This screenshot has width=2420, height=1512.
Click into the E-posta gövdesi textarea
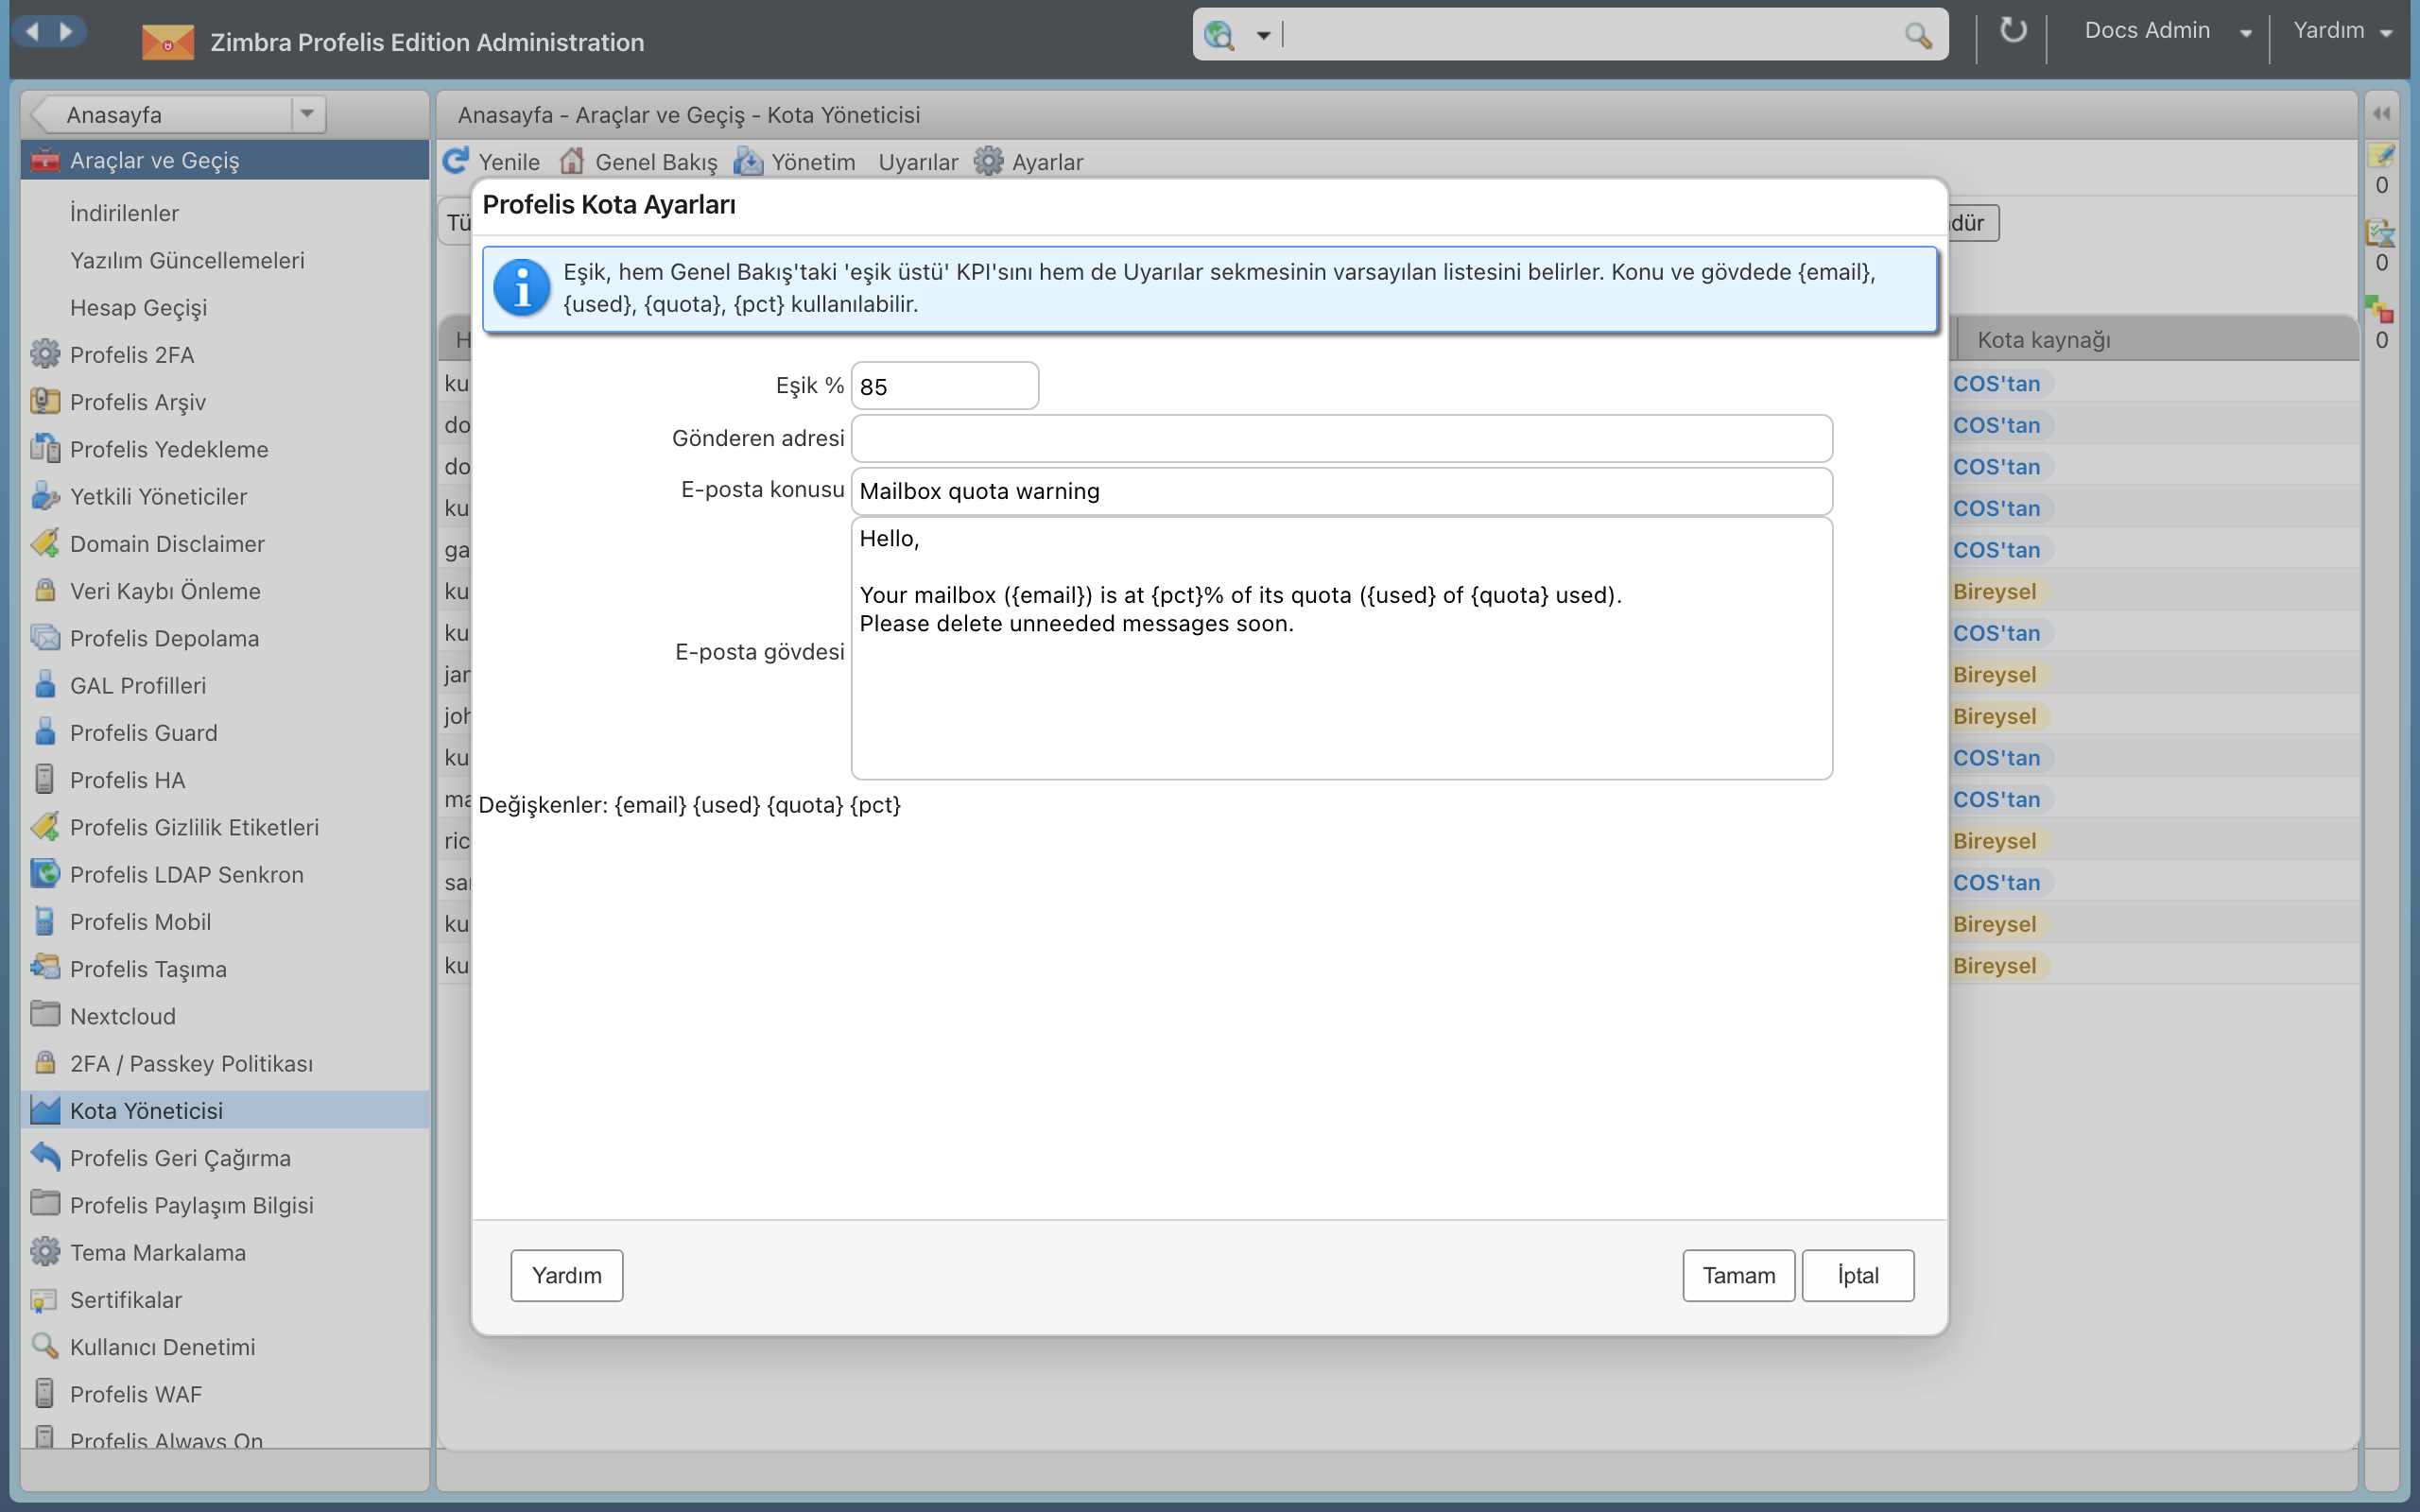pyautogui.click(x=1341, y=649)
